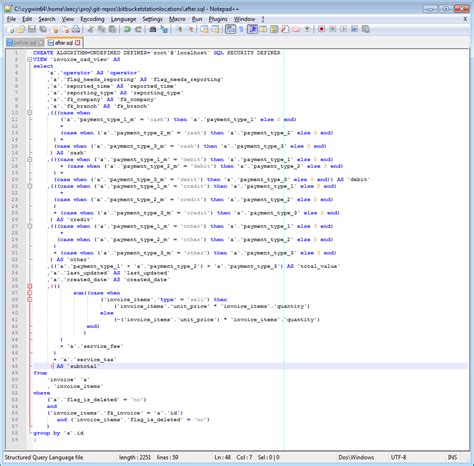Click the Close document toolbar icon

pos(54,29)
